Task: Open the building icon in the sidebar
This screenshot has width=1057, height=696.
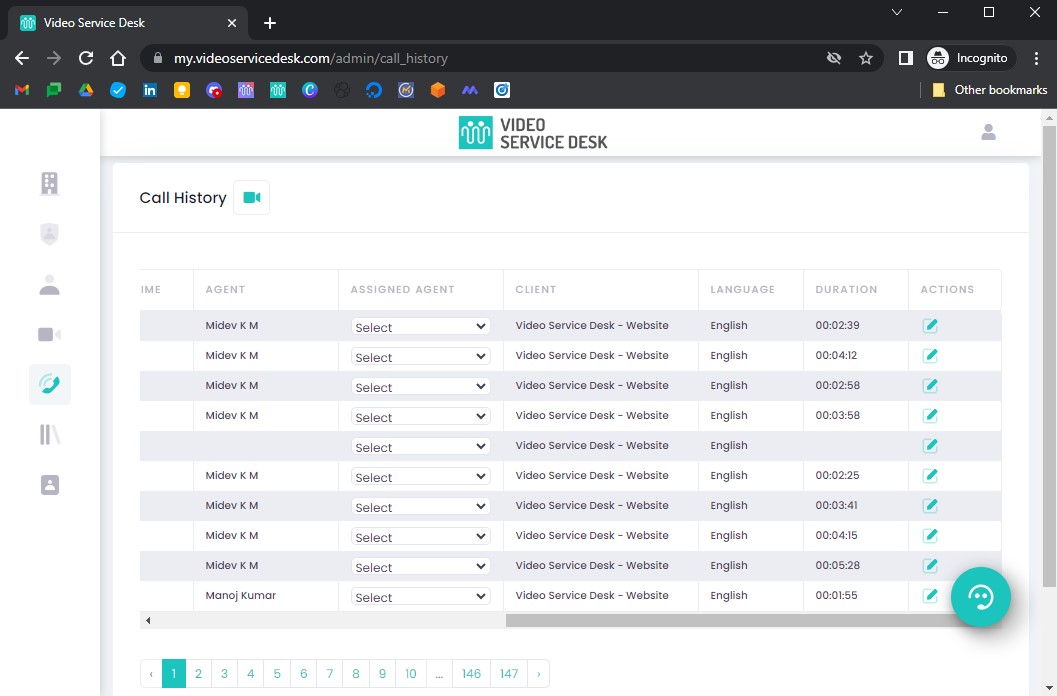Action: tap(49, 183)
